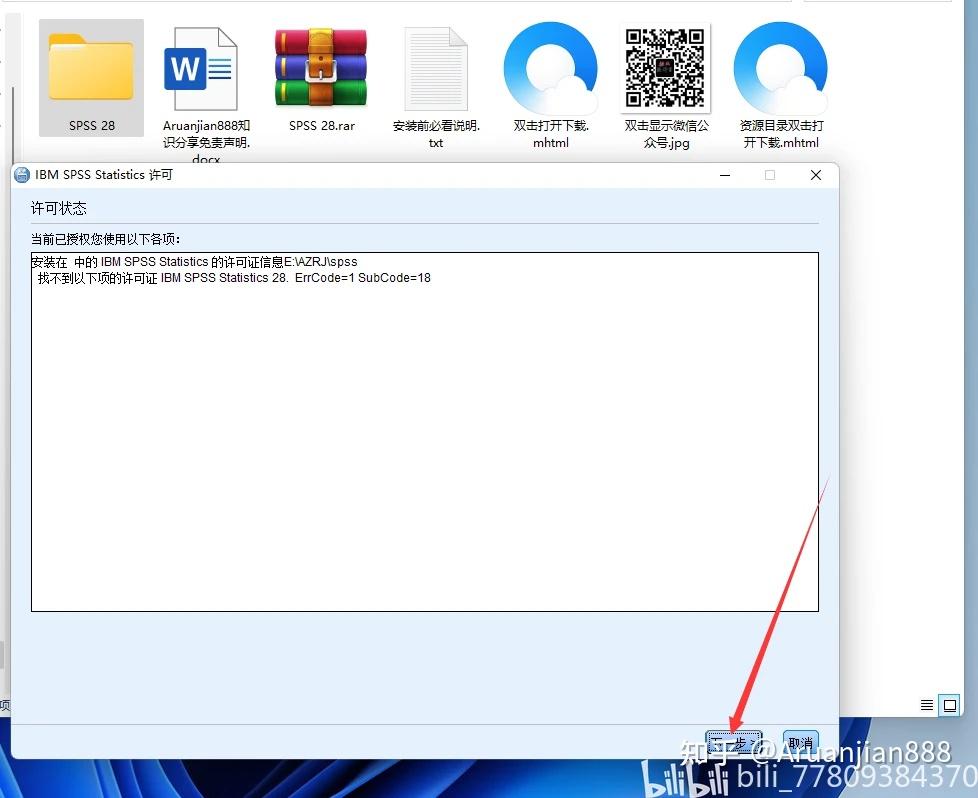The height and width of the screenshot is (798, 978).
Task: Open the 安装前必看说明.txt file
Action: click(x=436, y=67)
